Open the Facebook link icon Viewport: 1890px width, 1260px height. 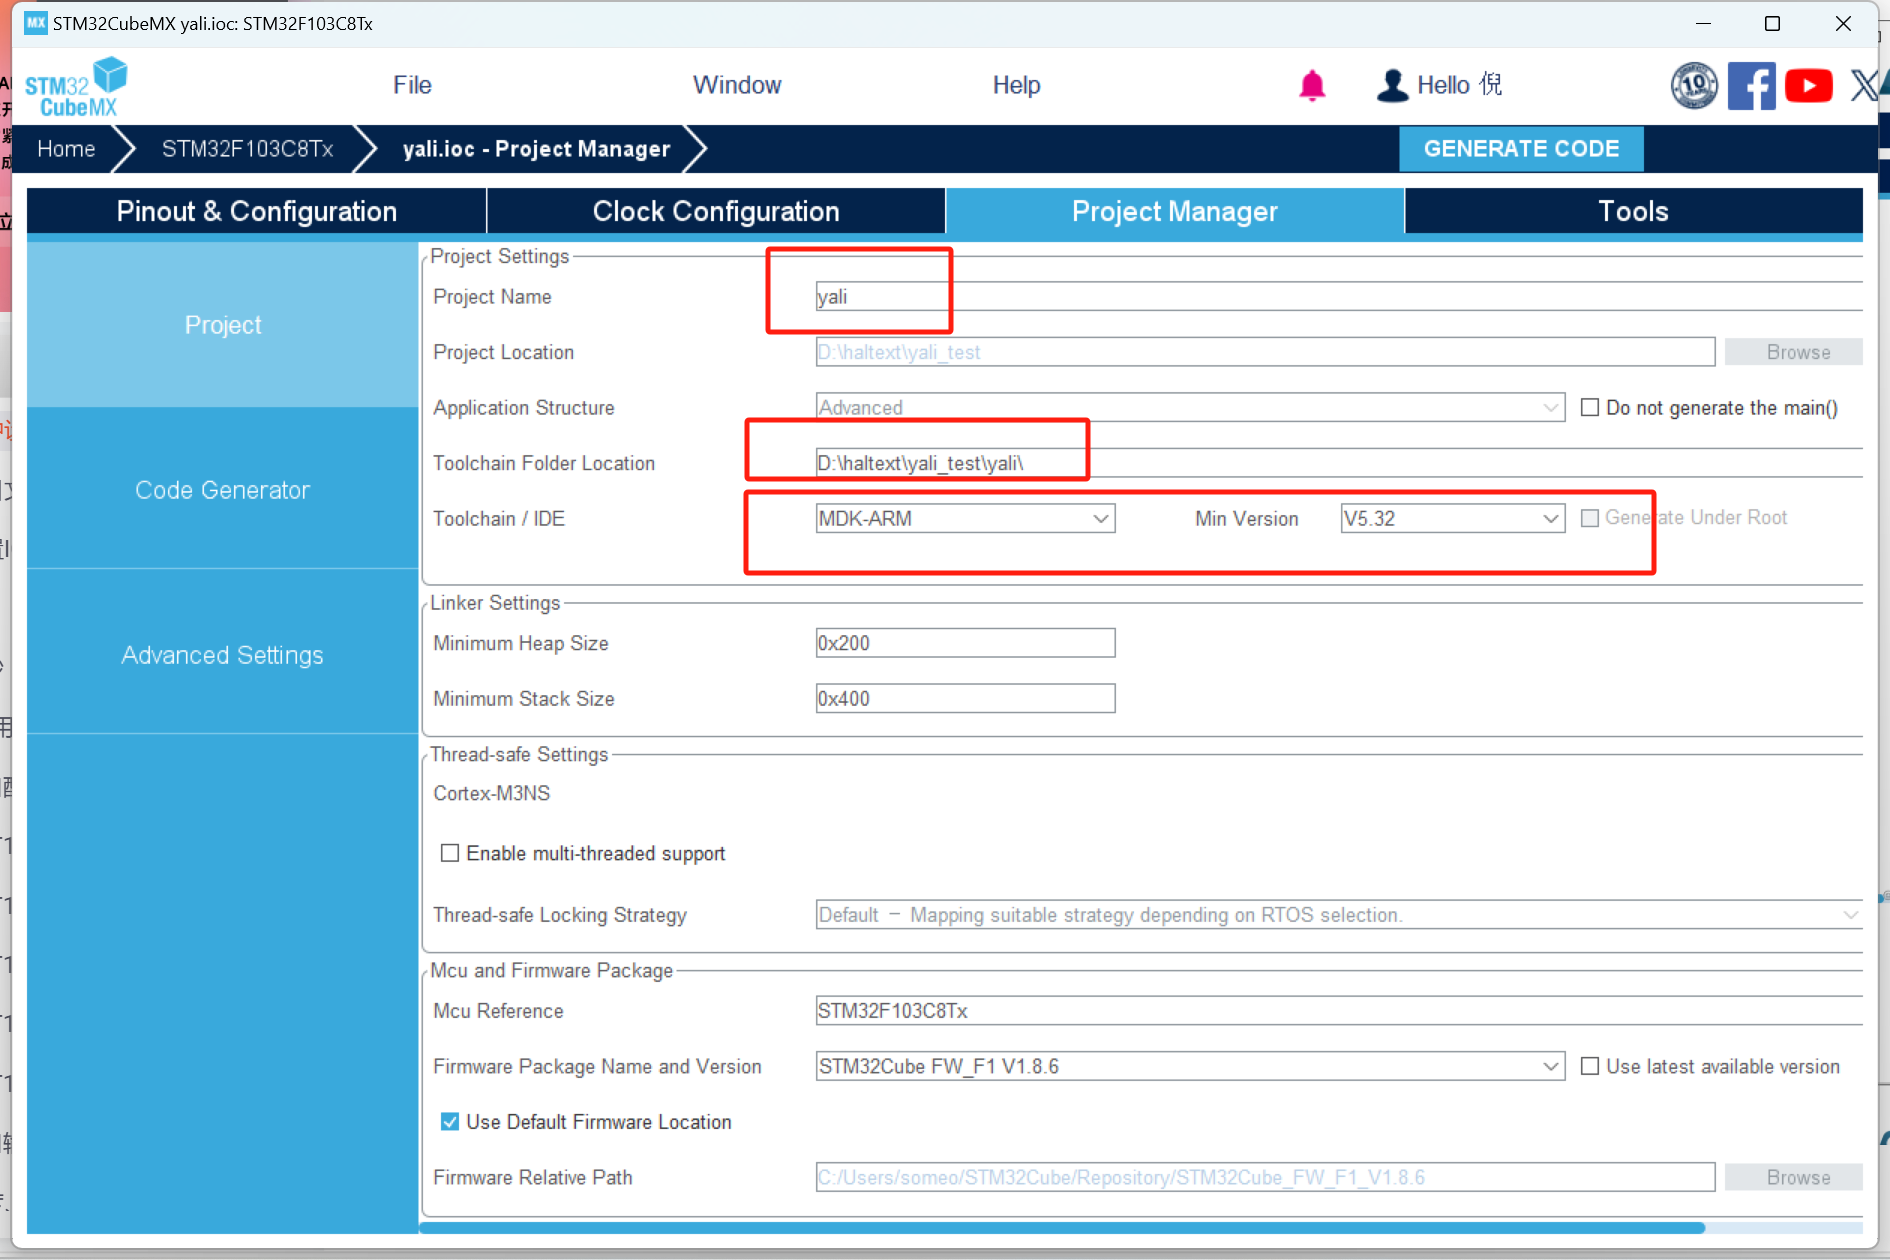(1751, 86)
